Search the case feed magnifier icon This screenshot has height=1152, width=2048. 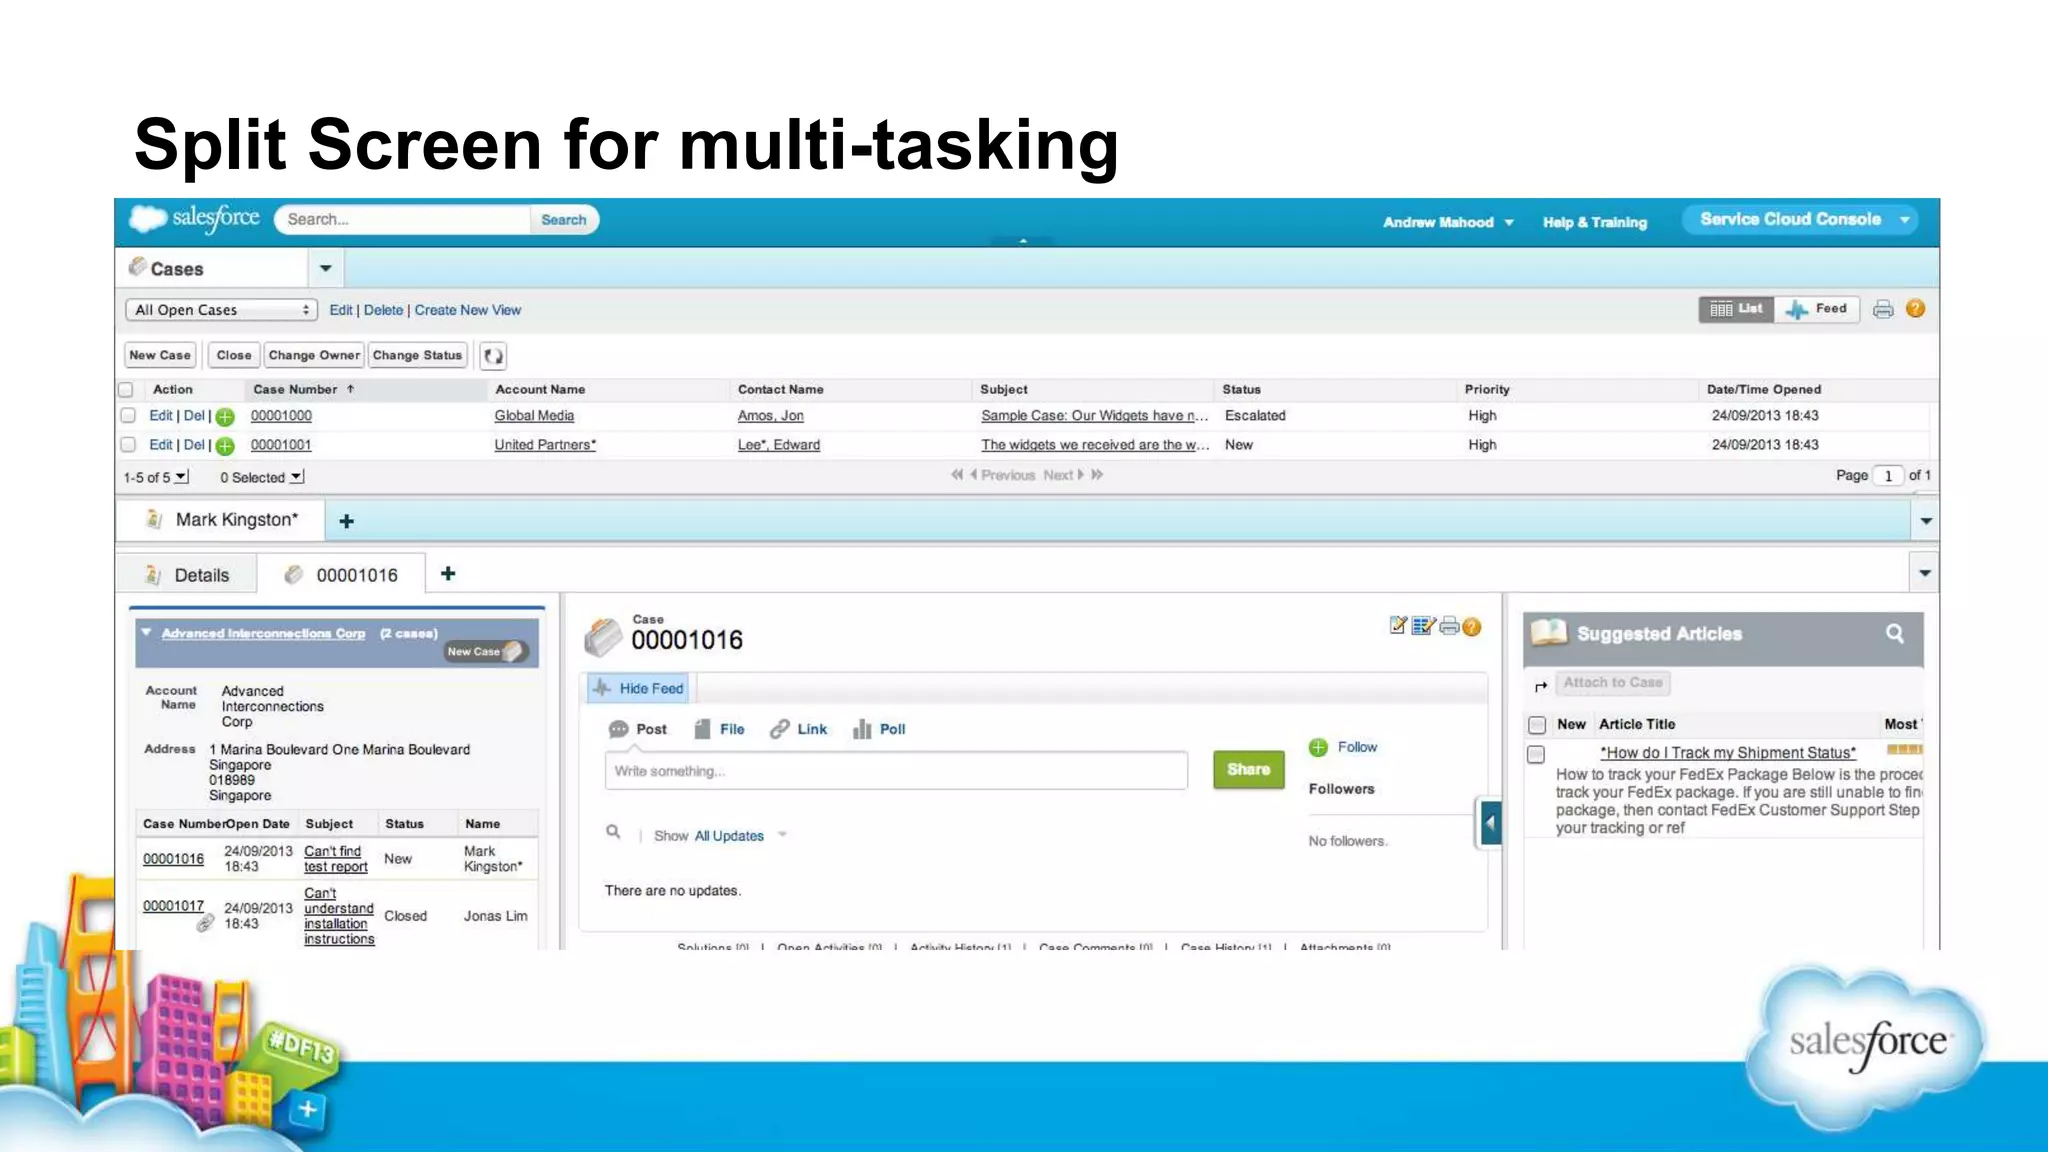(x=613, y=832)
